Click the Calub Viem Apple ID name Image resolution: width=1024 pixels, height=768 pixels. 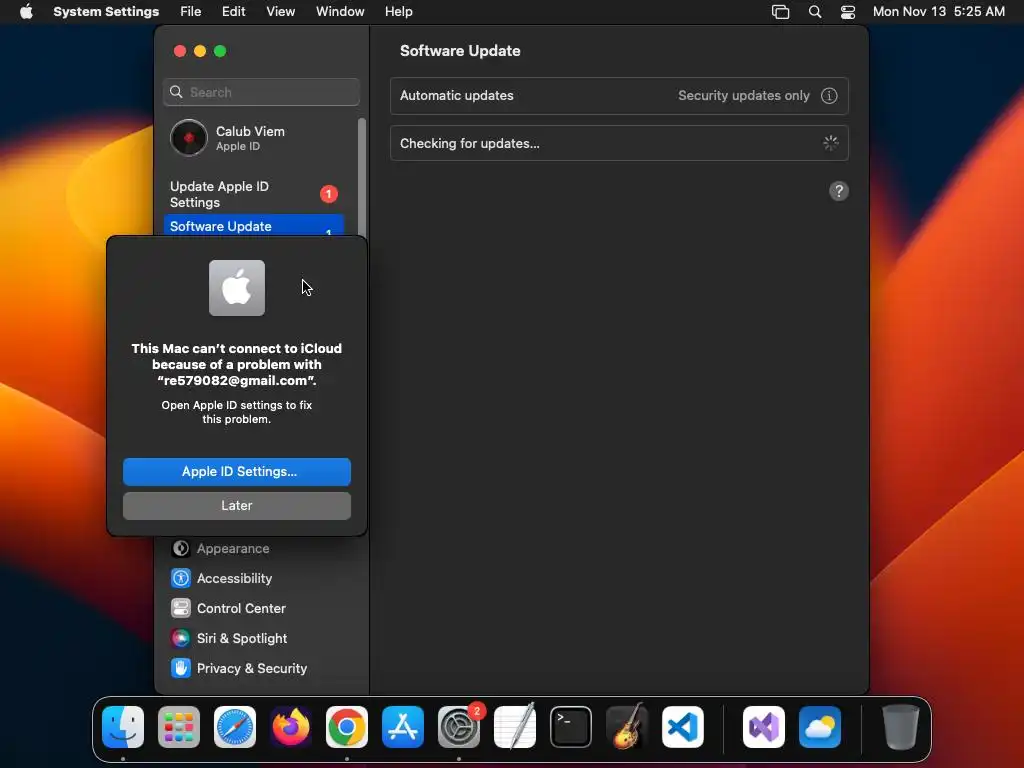coord(250,131)
